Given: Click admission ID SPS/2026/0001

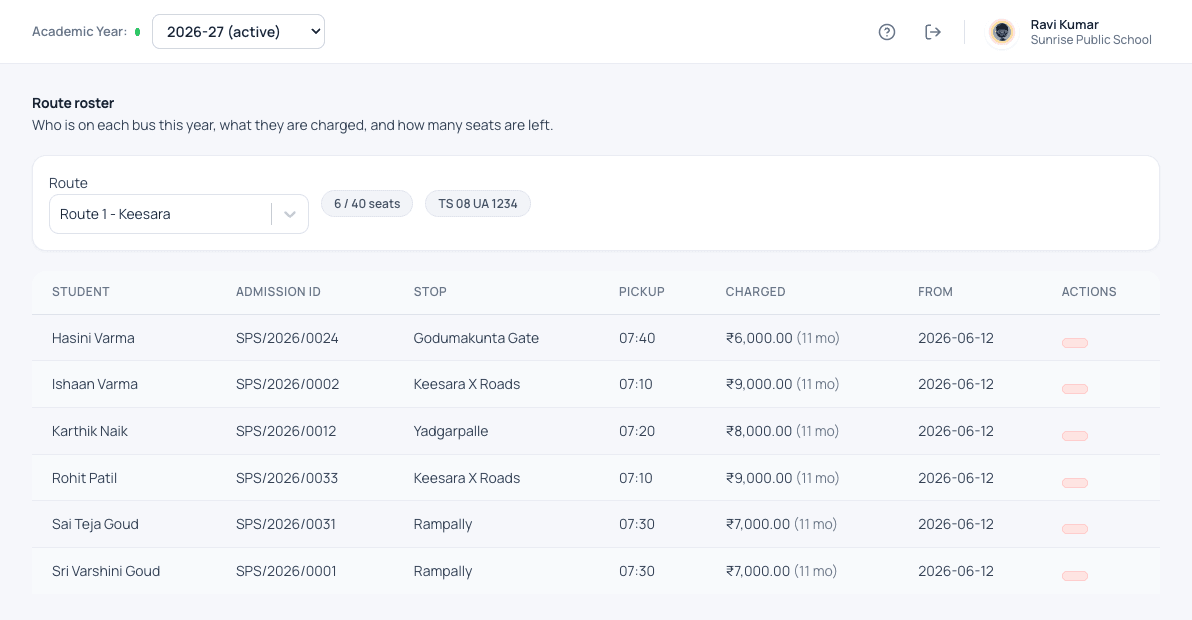Looking at the screenshot, I should (286, 571).
